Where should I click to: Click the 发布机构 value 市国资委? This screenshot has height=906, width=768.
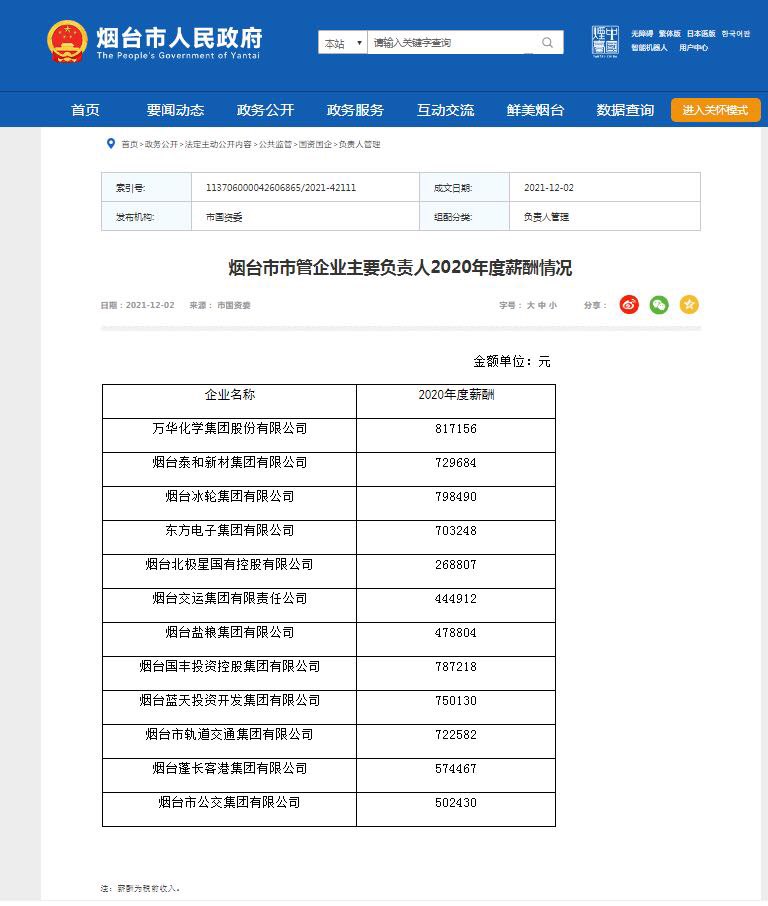224,217
